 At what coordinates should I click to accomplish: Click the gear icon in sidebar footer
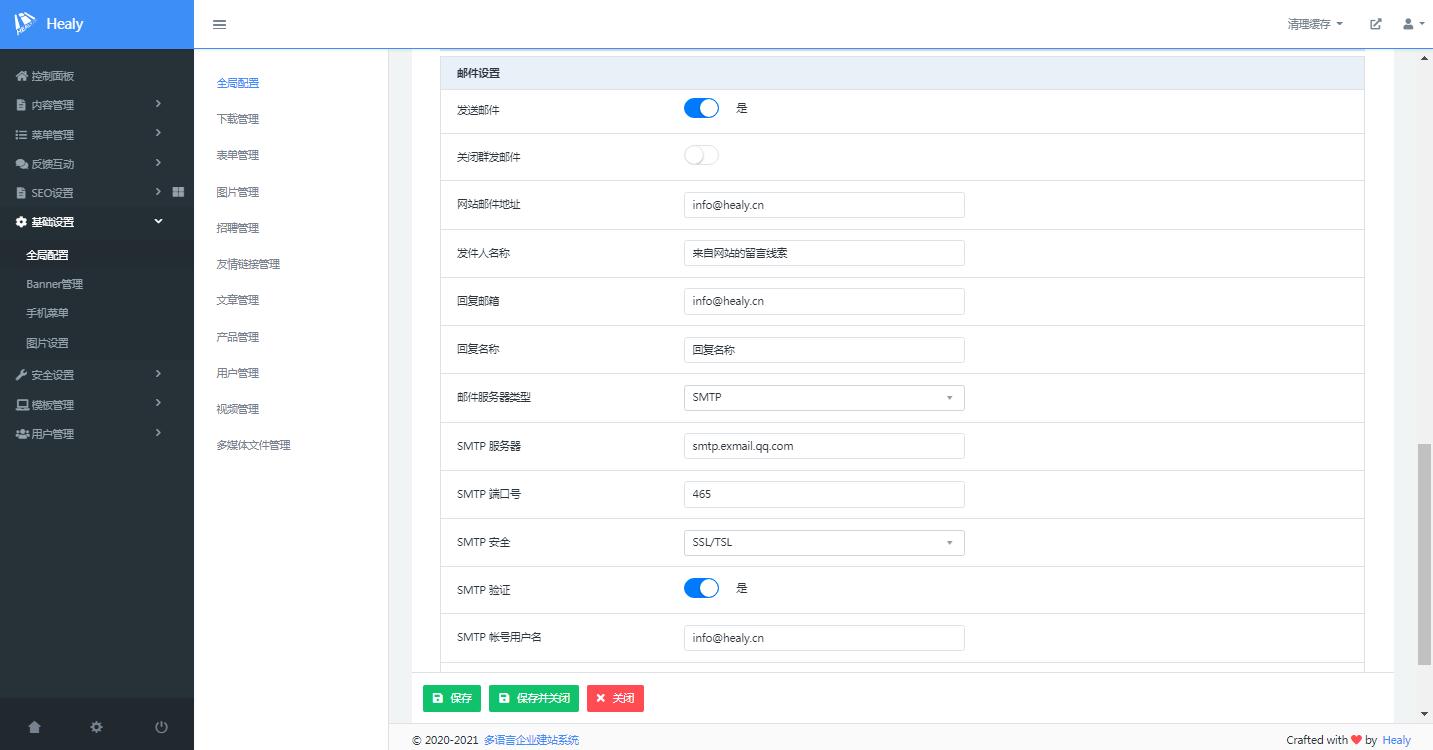[x=96, y=727]
